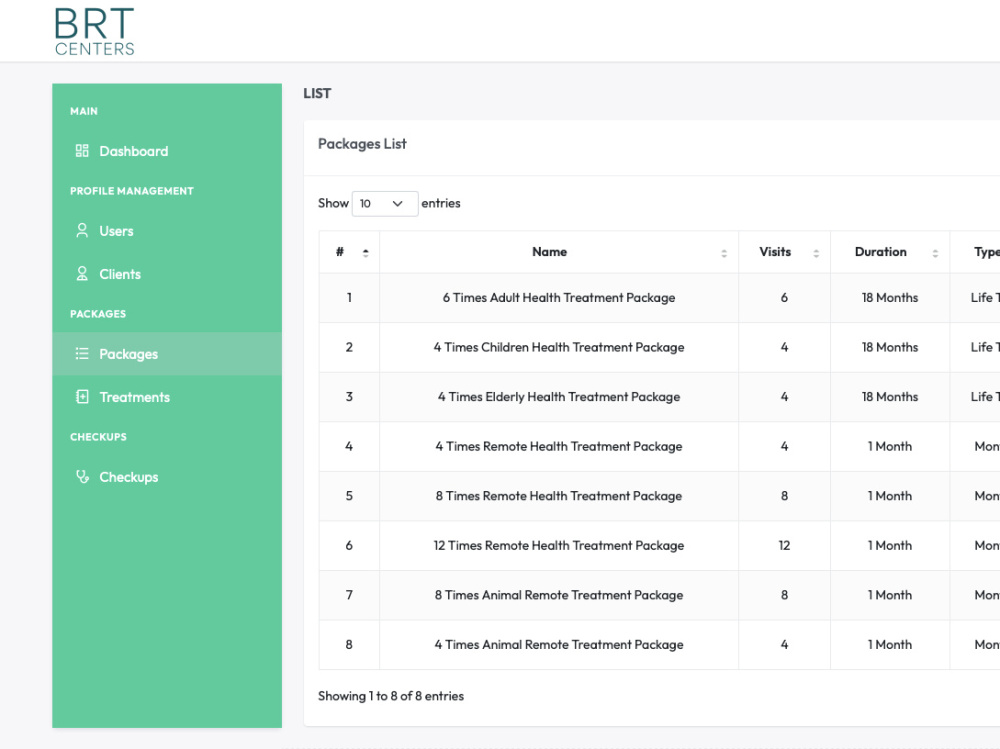Click the LIST page heading
1000x749 pixels.
pyautogui.click(x=317, y=94)
